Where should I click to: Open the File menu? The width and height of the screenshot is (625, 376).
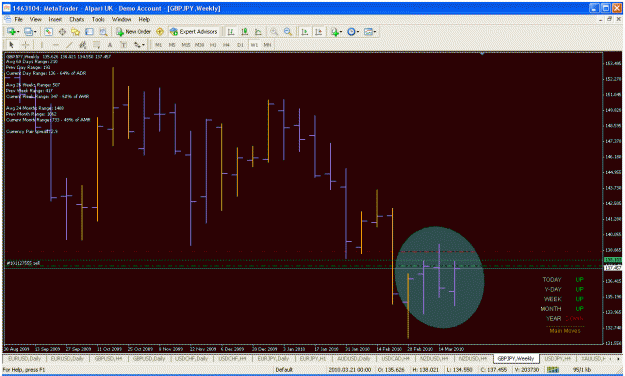coord(18,19)
